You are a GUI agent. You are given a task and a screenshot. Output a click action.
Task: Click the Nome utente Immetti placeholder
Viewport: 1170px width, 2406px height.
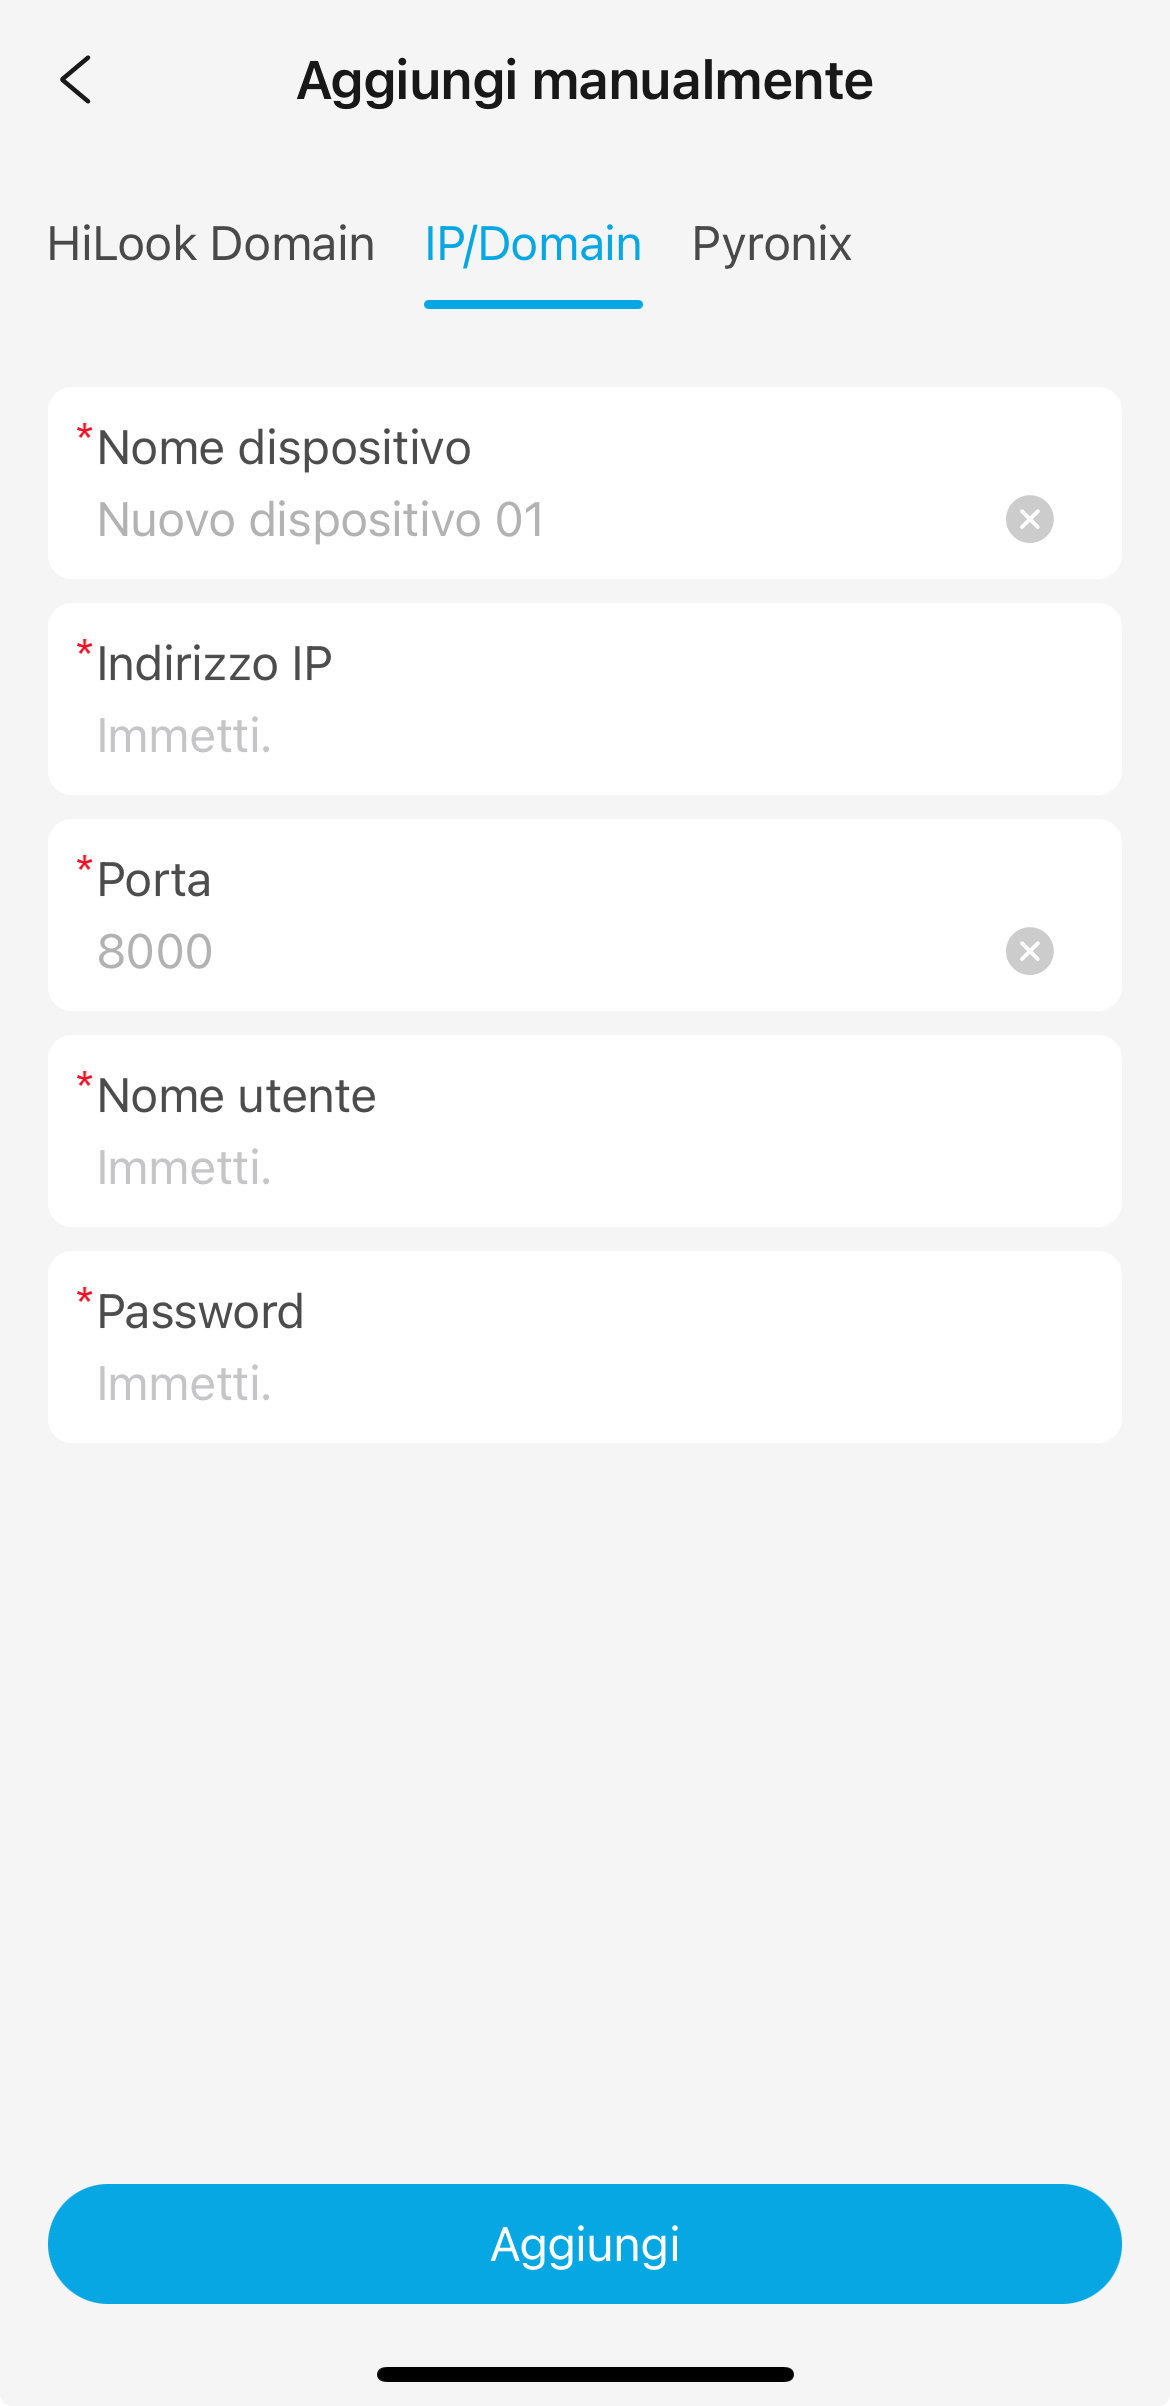tap(184, 1168)
